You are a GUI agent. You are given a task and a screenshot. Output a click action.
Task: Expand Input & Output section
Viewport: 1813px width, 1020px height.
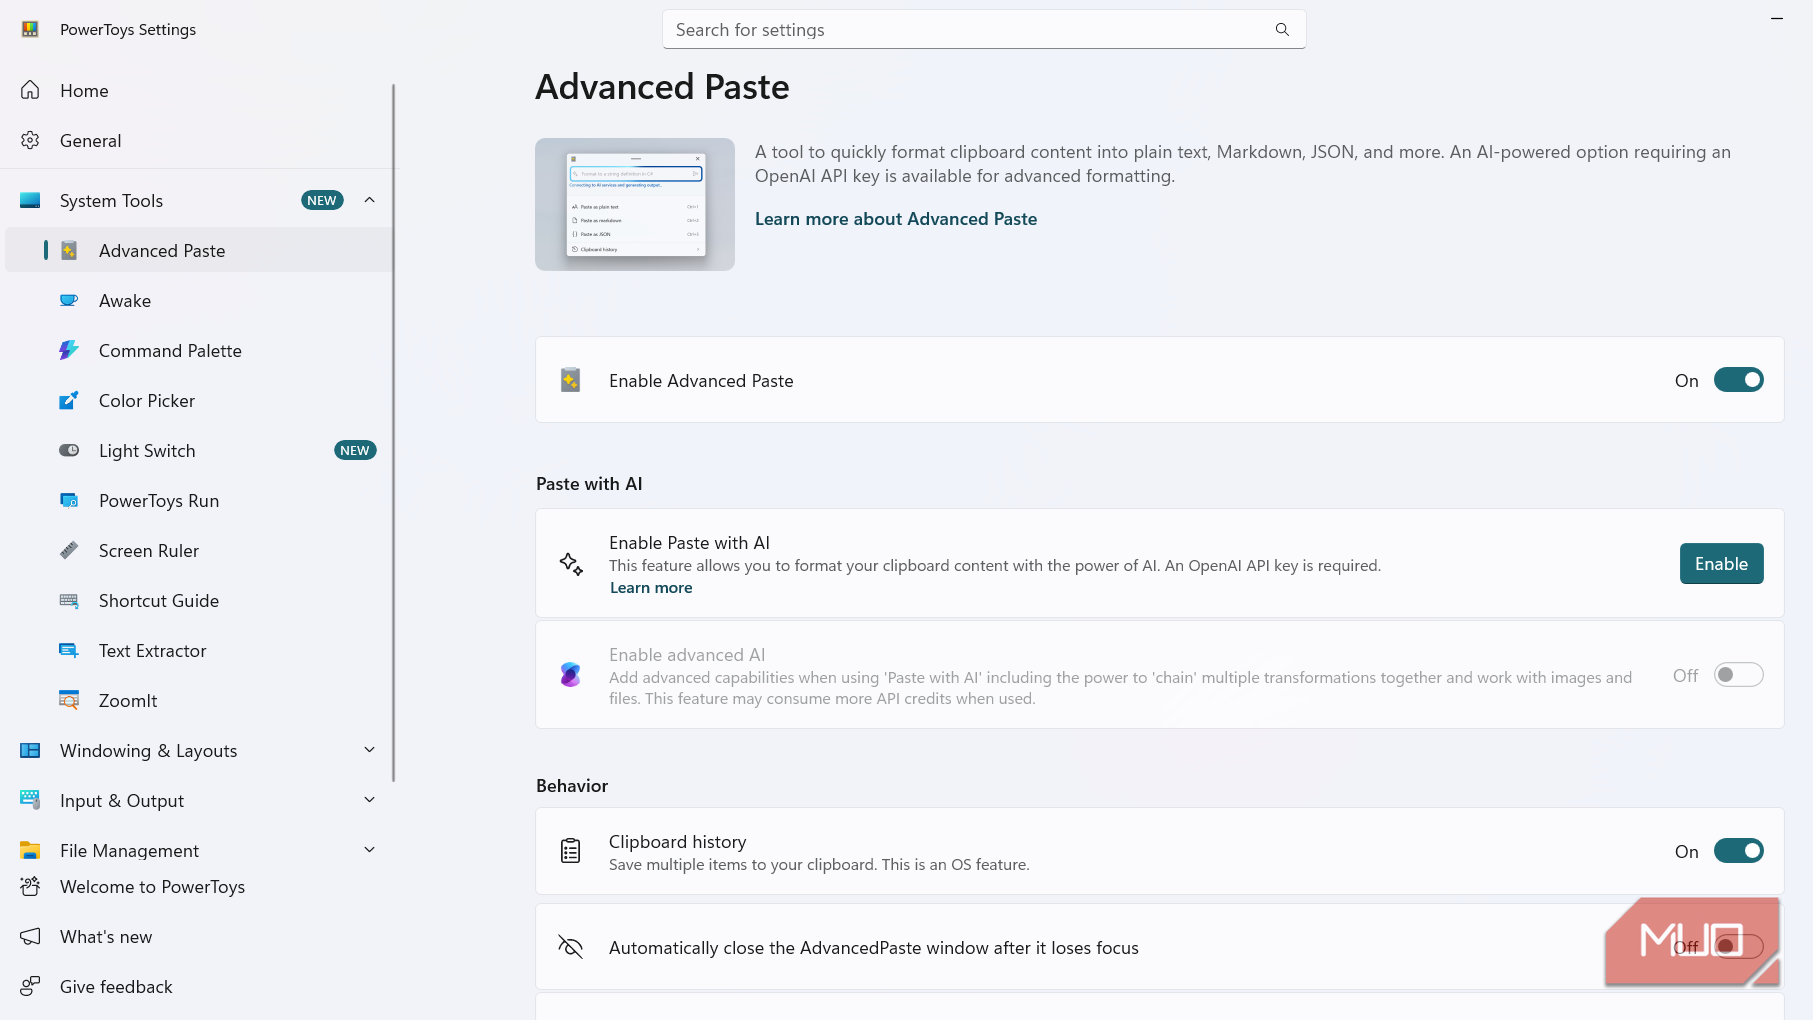click(370, 800)
